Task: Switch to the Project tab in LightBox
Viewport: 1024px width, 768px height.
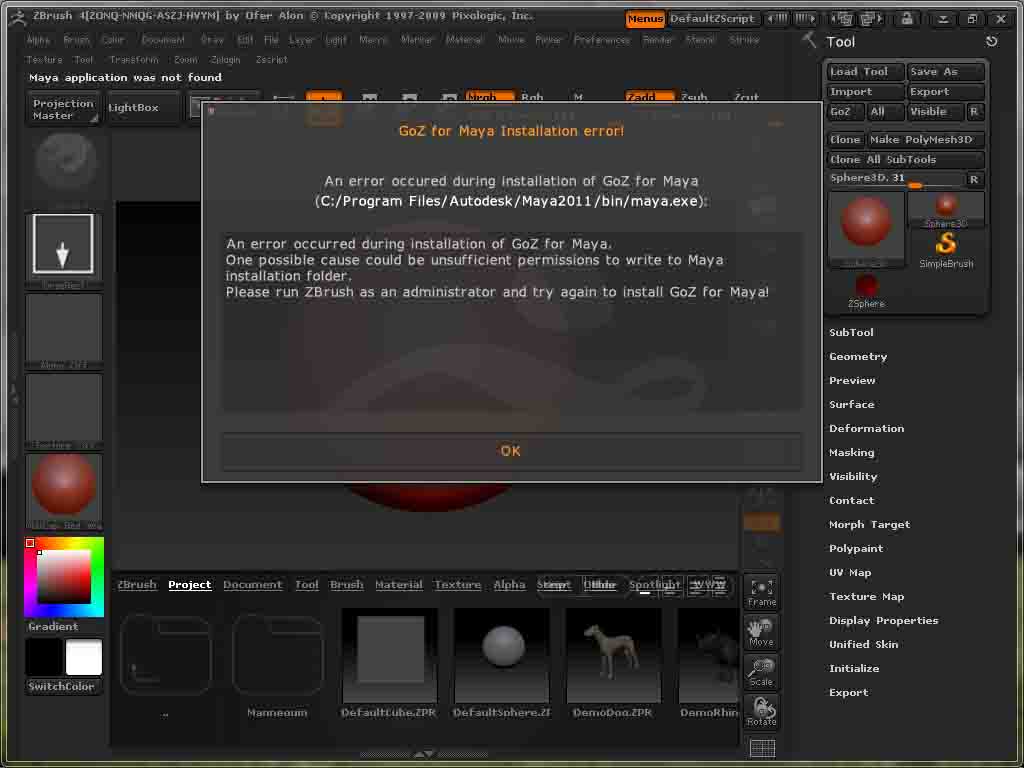Action: click(189, 584)
